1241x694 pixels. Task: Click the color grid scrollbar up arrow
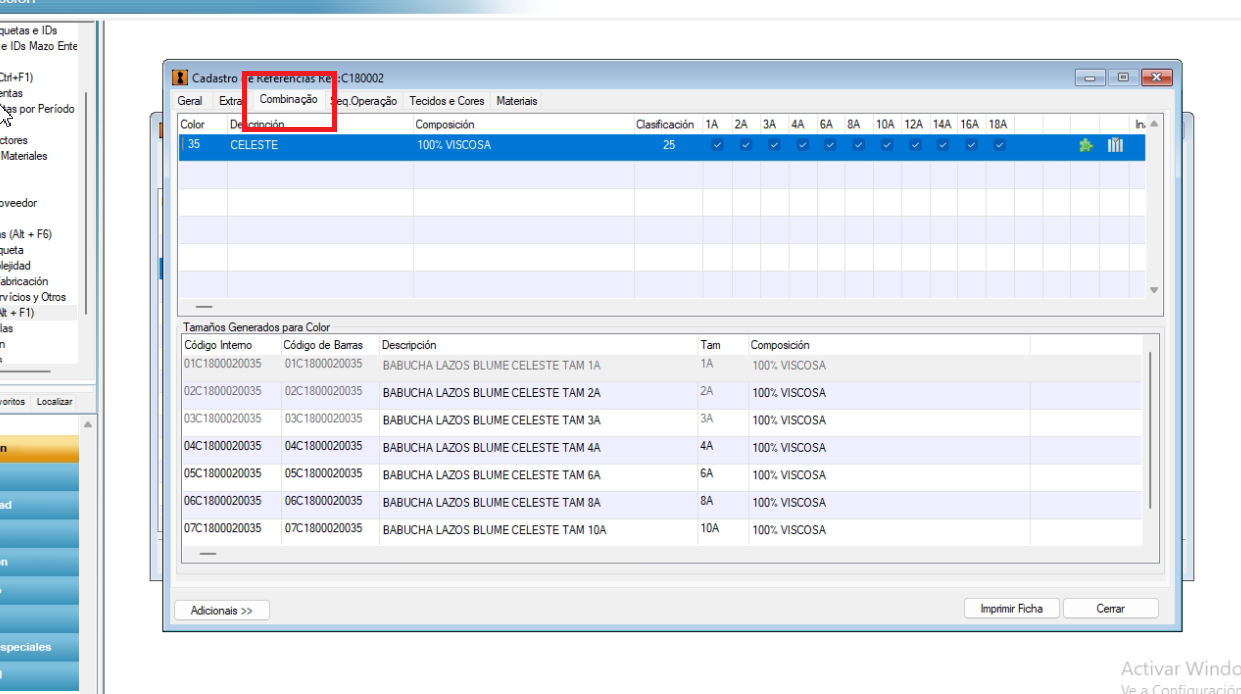[x=1154, y=124]
